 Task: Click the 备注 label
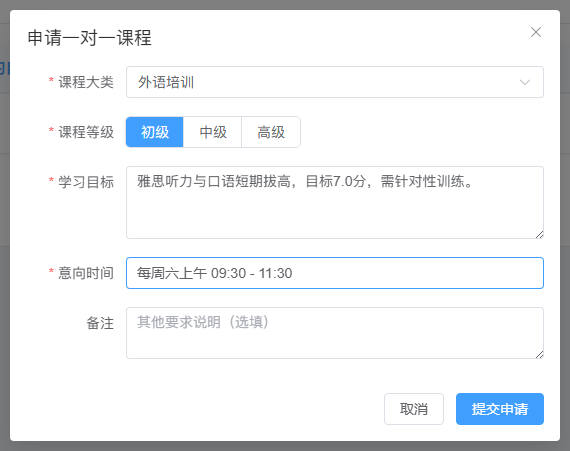(x=100, y=323)
